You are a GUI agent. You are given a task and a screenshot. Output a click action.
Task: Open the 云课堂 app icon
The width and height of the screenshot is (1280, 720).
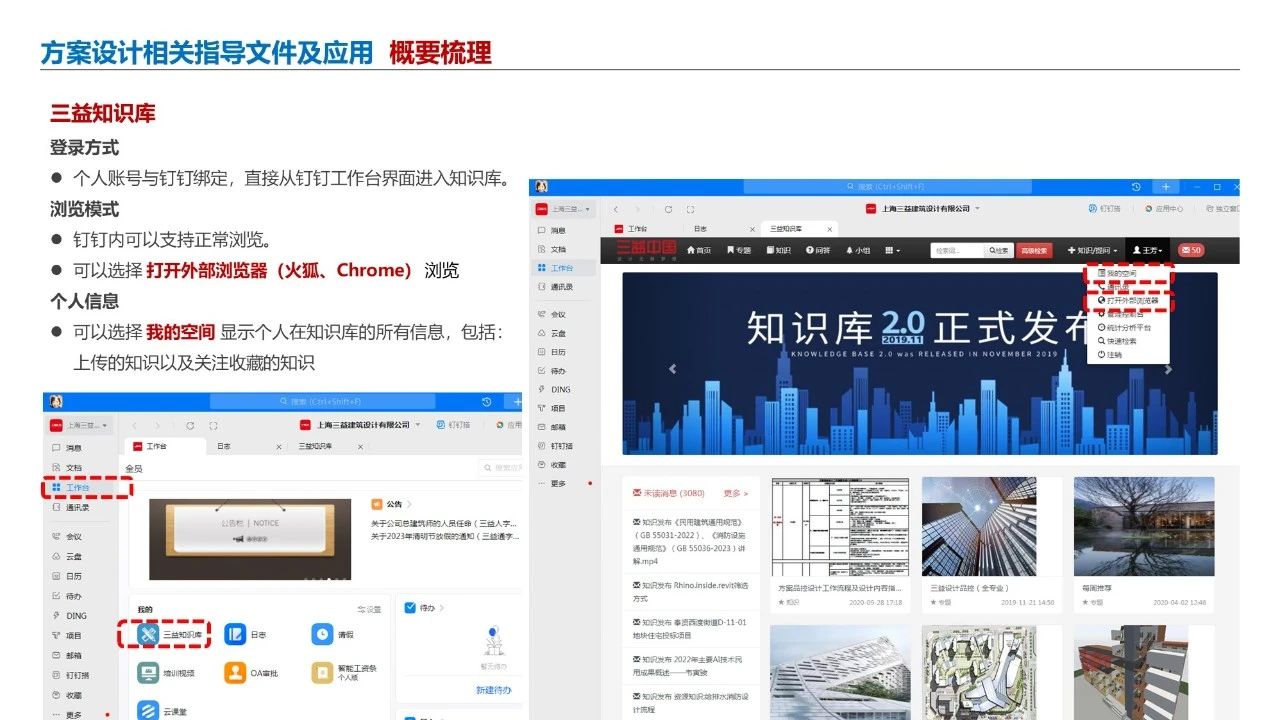pyautogui.click(x=148, y=710)
